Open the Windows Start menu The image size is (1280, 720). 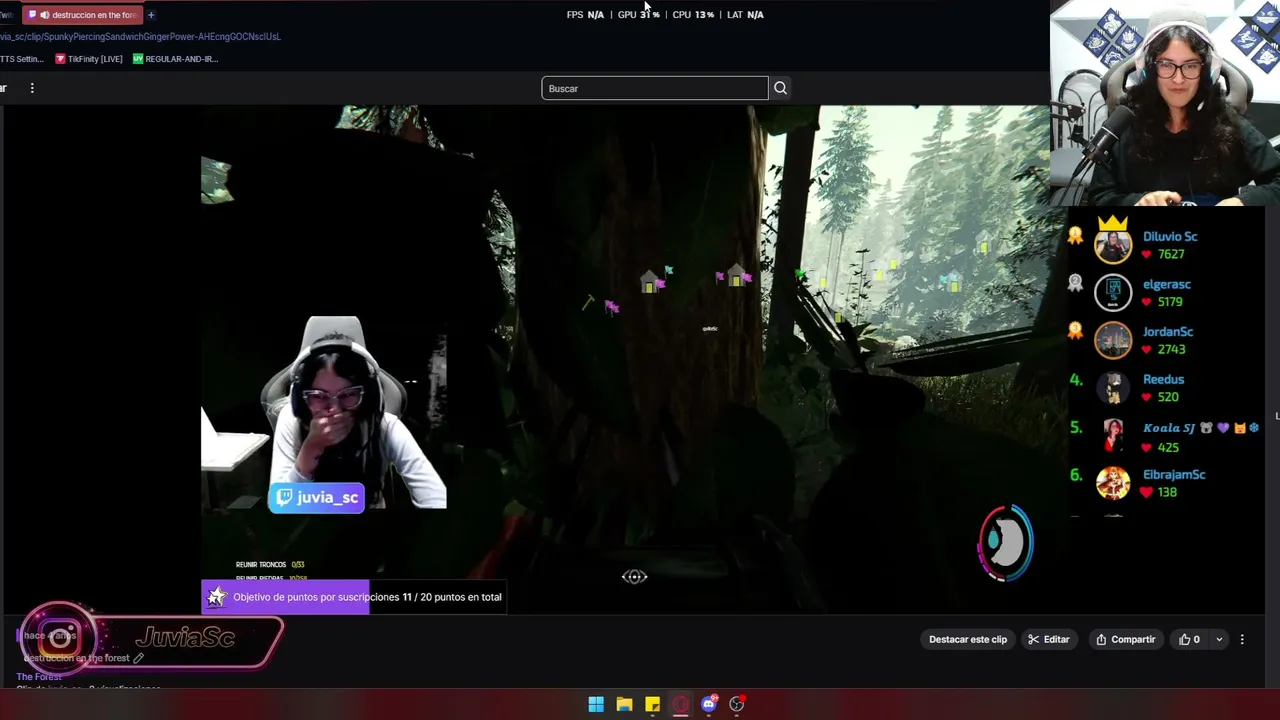(x=596, y=704)
